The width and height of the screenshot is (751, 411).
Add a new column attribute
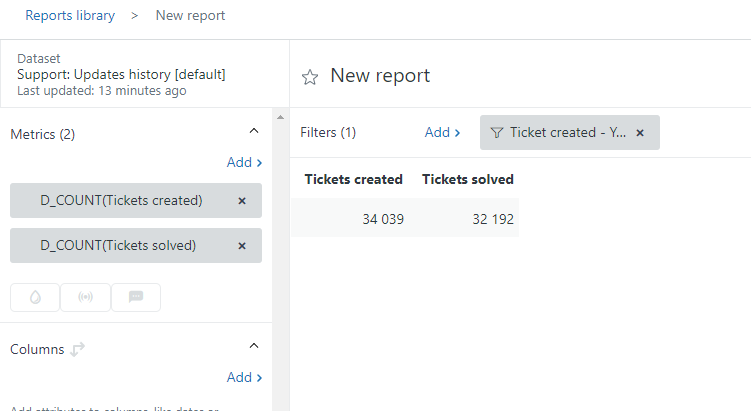[244, 377]
